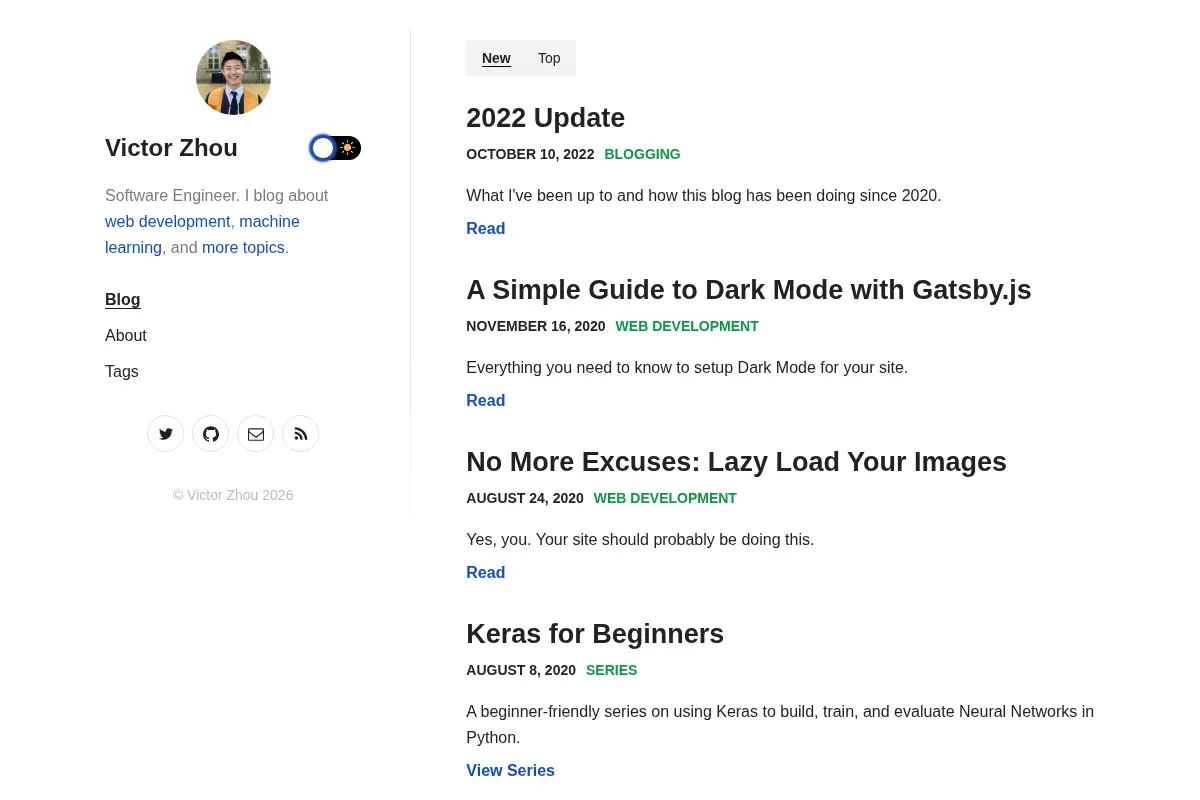Screen dimensions: 1200x800
Task: Click the © Victor Zhou 2026 footer text
Action: pyautogui.click(x=233, y=495)
